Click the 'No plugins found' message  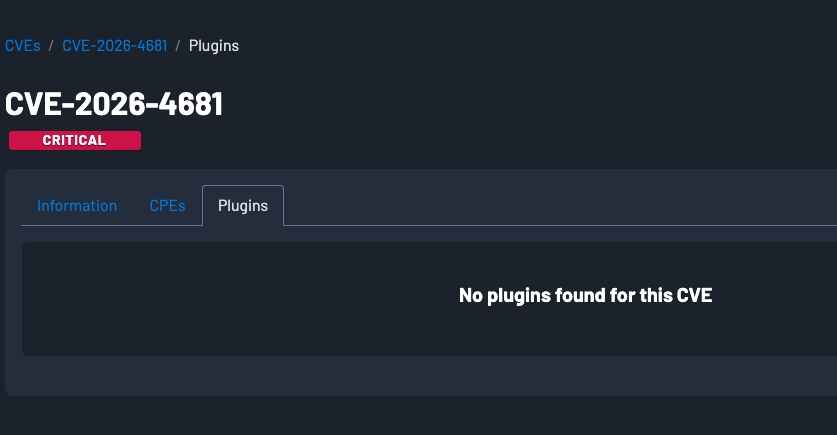(585, 296)
